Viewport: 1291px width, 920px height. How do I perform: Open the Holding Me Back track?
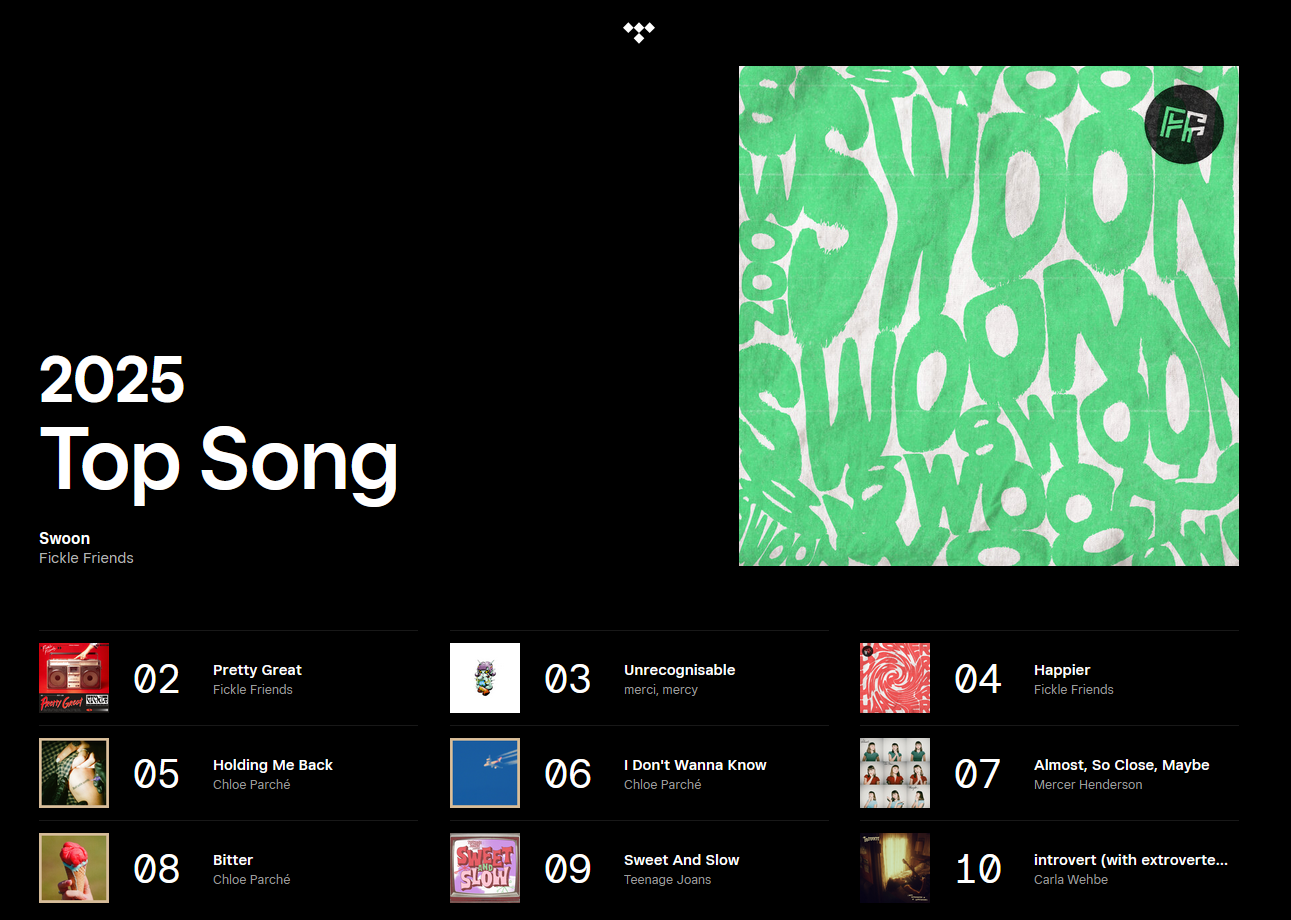click(272, 765)
